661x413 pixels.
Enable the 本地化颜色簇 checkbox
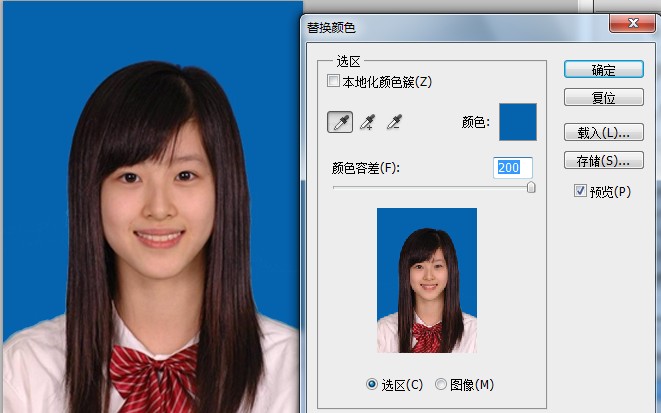(333, 81)
